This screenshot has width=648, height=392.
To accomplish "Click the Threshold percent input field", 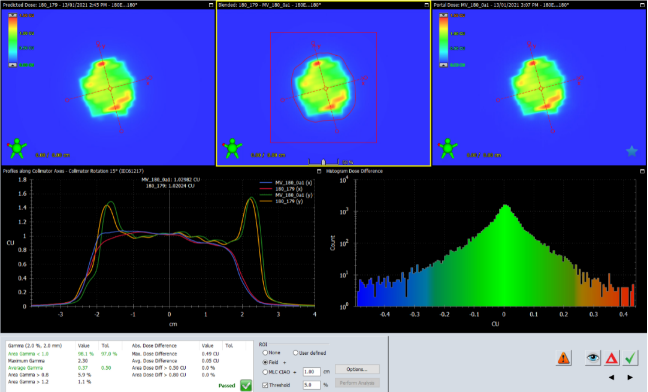I will pyautogui.click(x=312, y=385).
